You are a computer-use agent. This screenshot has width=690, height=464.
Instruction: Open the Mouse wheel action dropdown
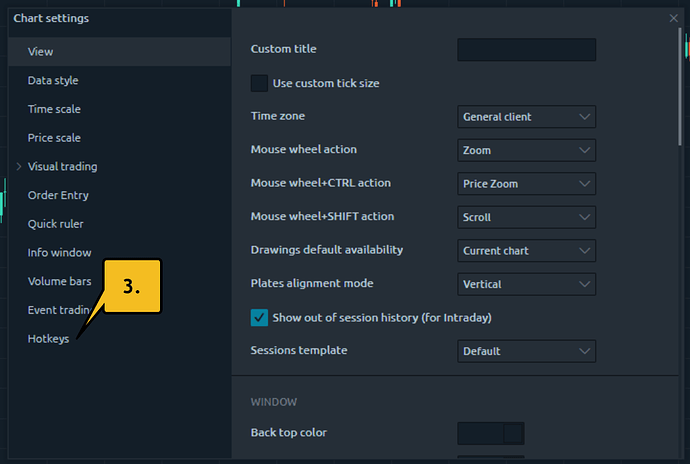(x=526, y=150)
